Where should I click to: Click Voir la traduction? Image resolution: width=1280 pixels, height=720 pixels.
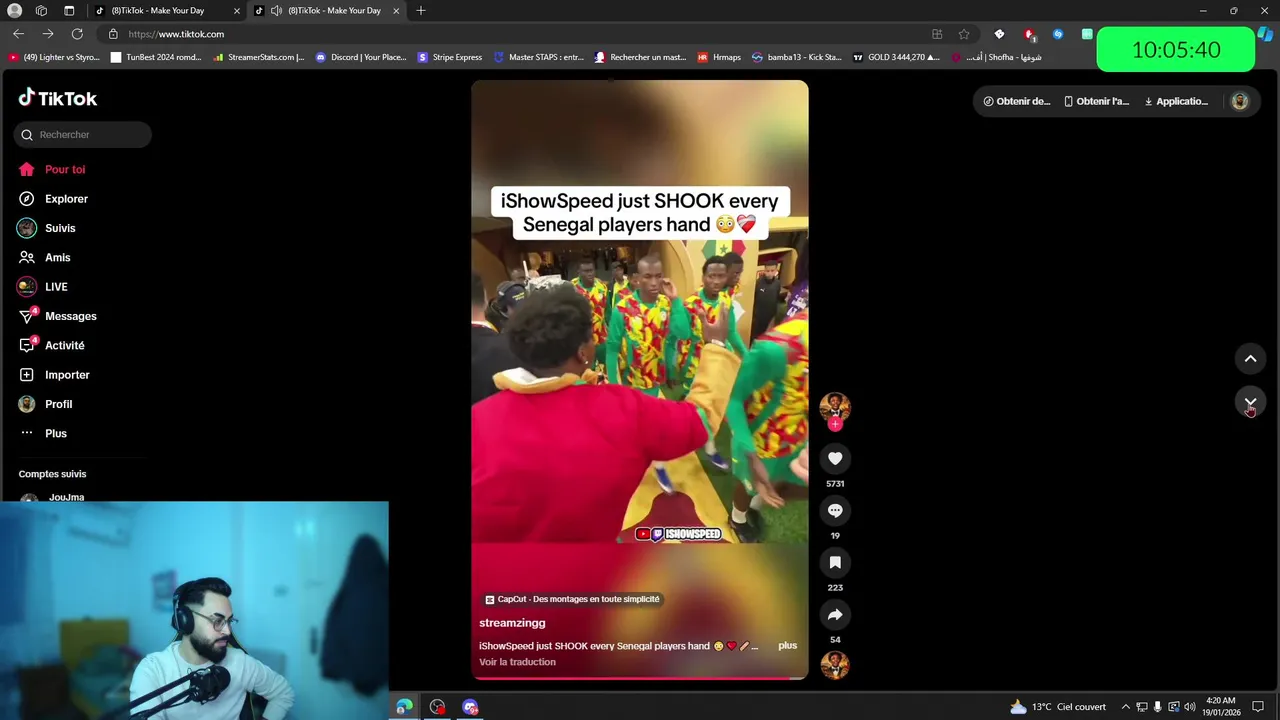pos(517,662)
